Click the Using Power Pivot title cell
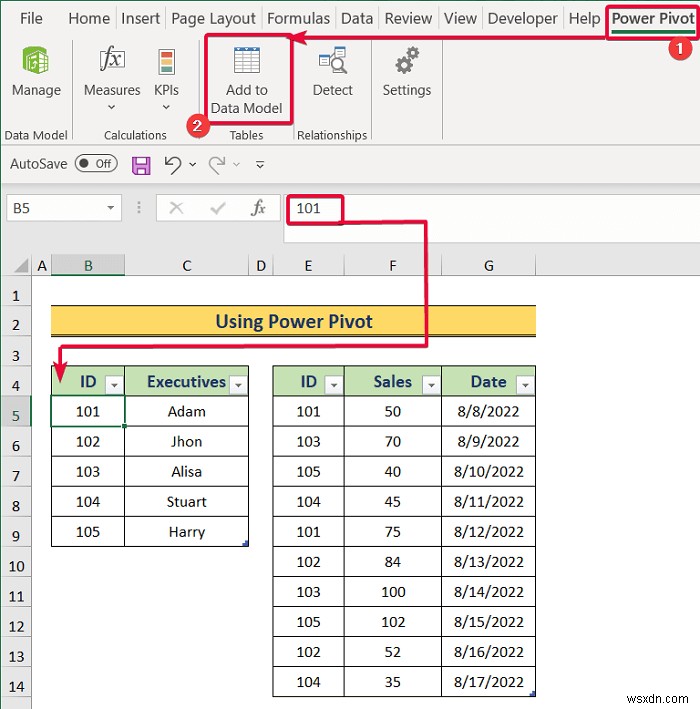This screenshot has width=700, height=709. coord(293,321)
